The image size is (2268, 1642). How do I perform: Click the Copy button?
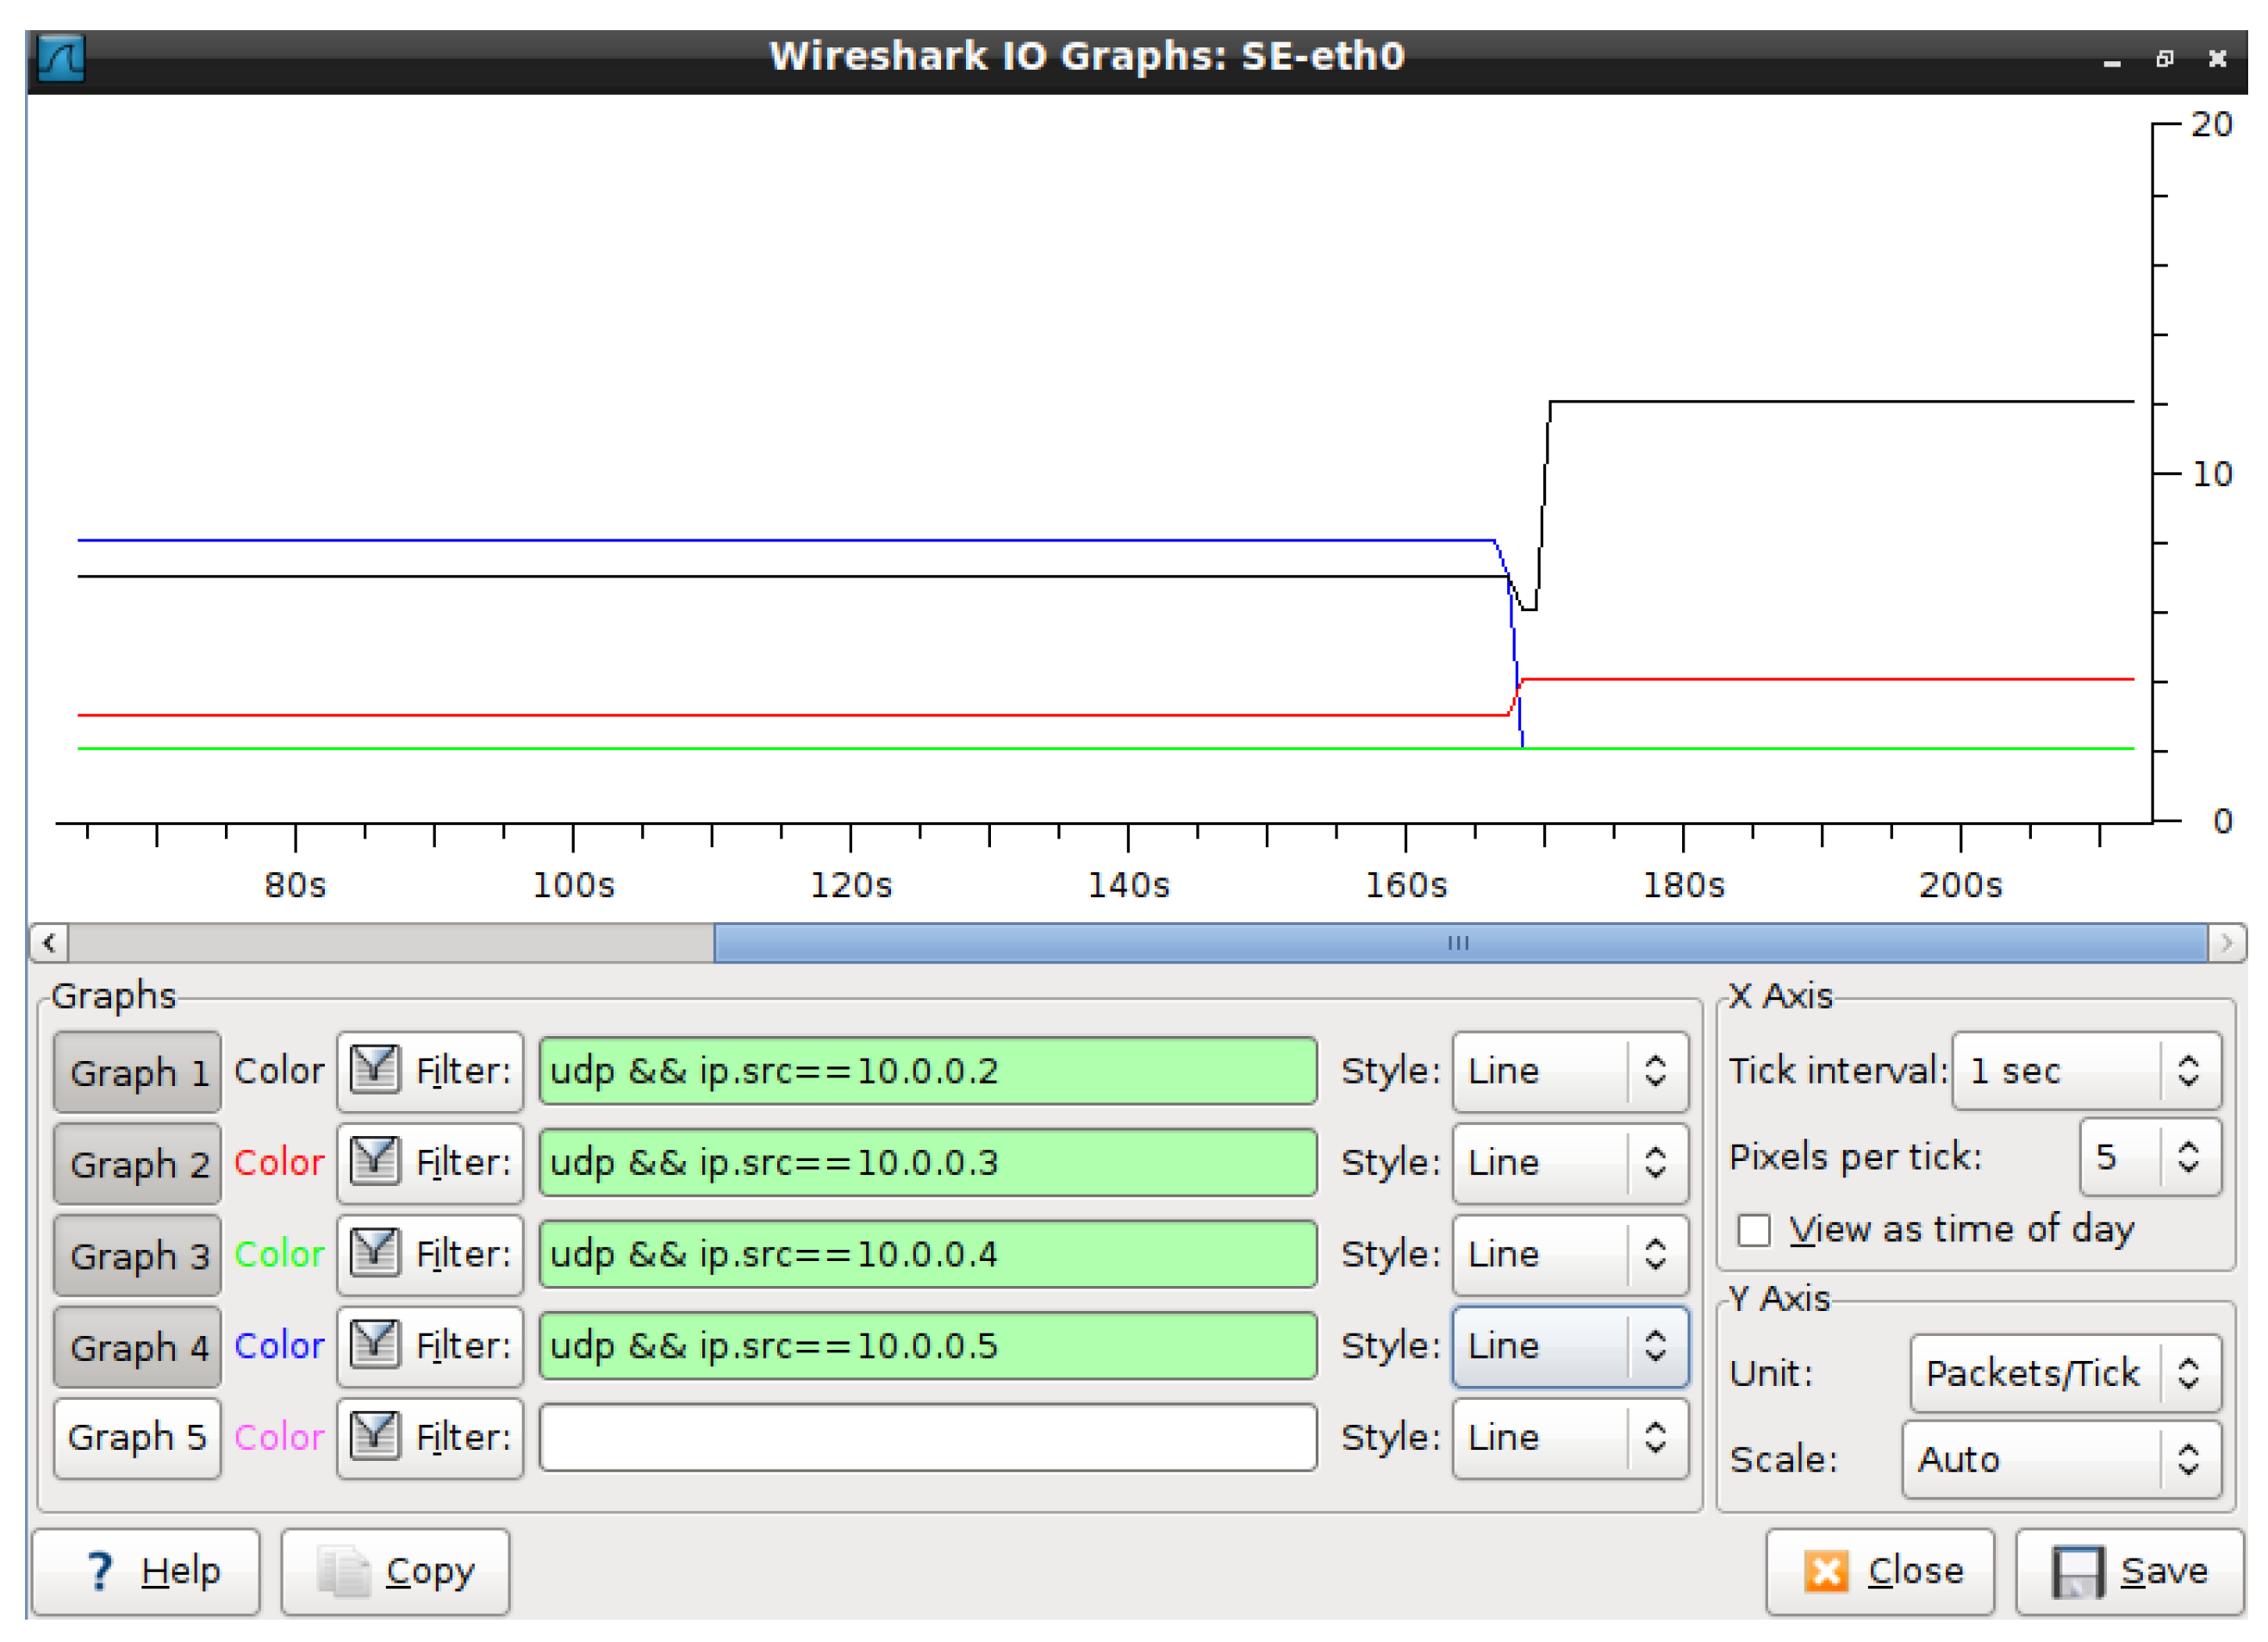click(x=396, y=1571)
